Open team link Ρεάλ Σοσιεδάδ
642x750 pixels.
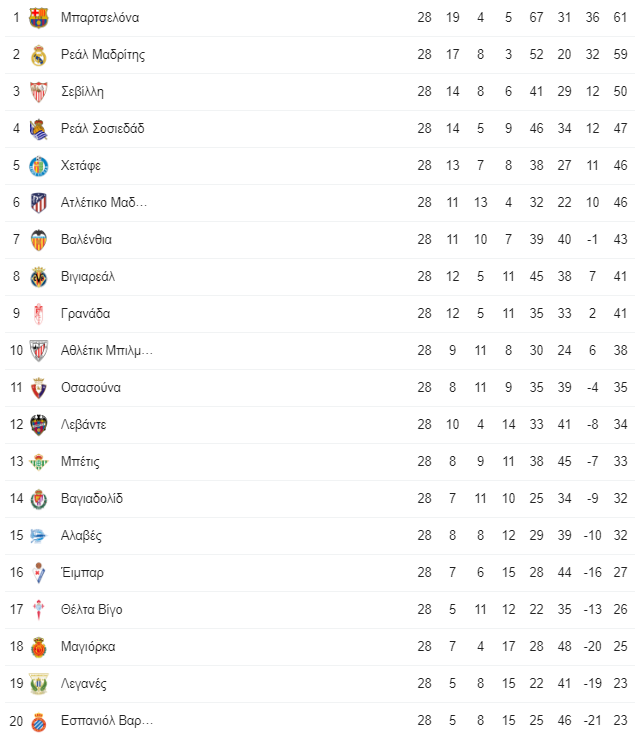pos(102,129)
